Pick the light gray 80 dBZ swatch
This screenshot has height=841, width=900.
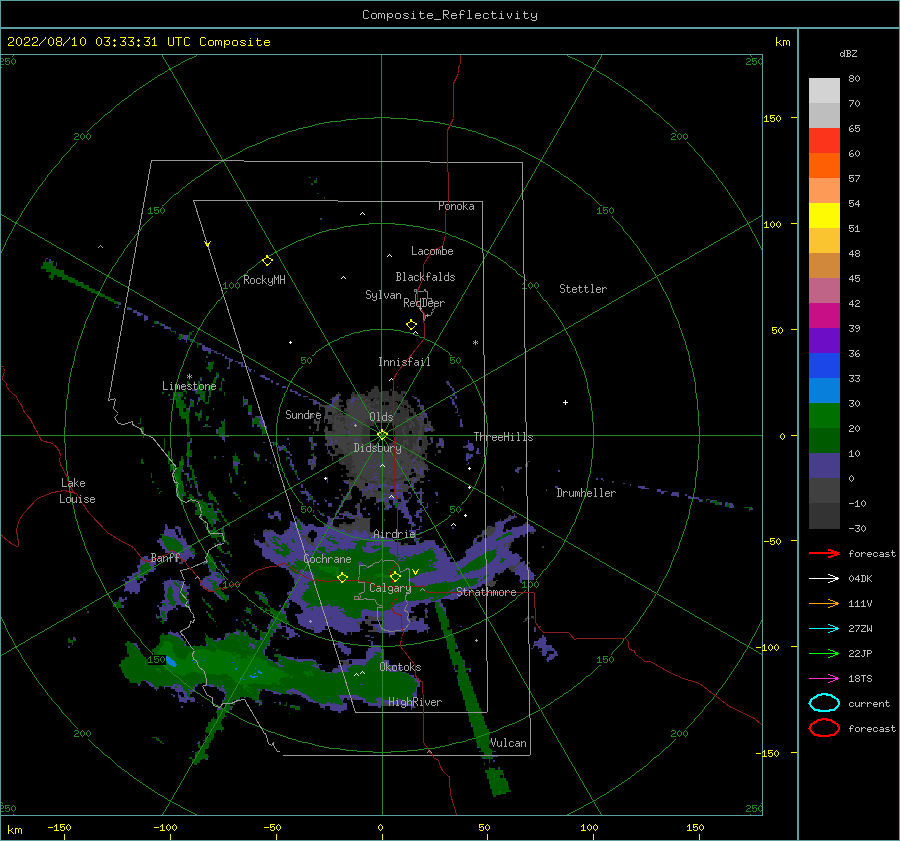(x=824, y=91)
